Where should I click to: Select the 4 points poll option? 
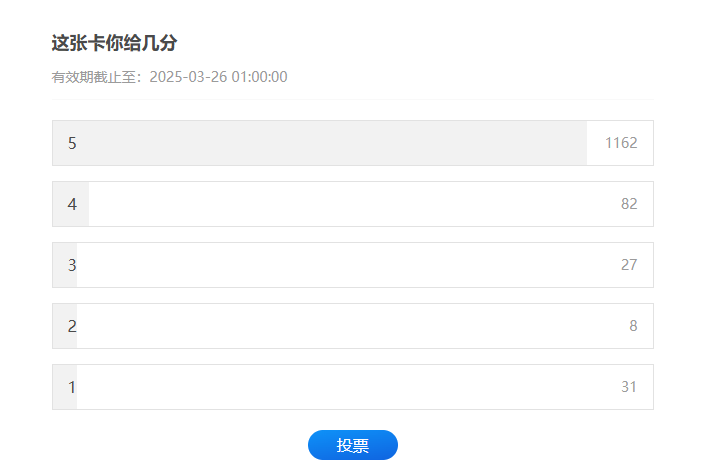(x=353, y=204)
